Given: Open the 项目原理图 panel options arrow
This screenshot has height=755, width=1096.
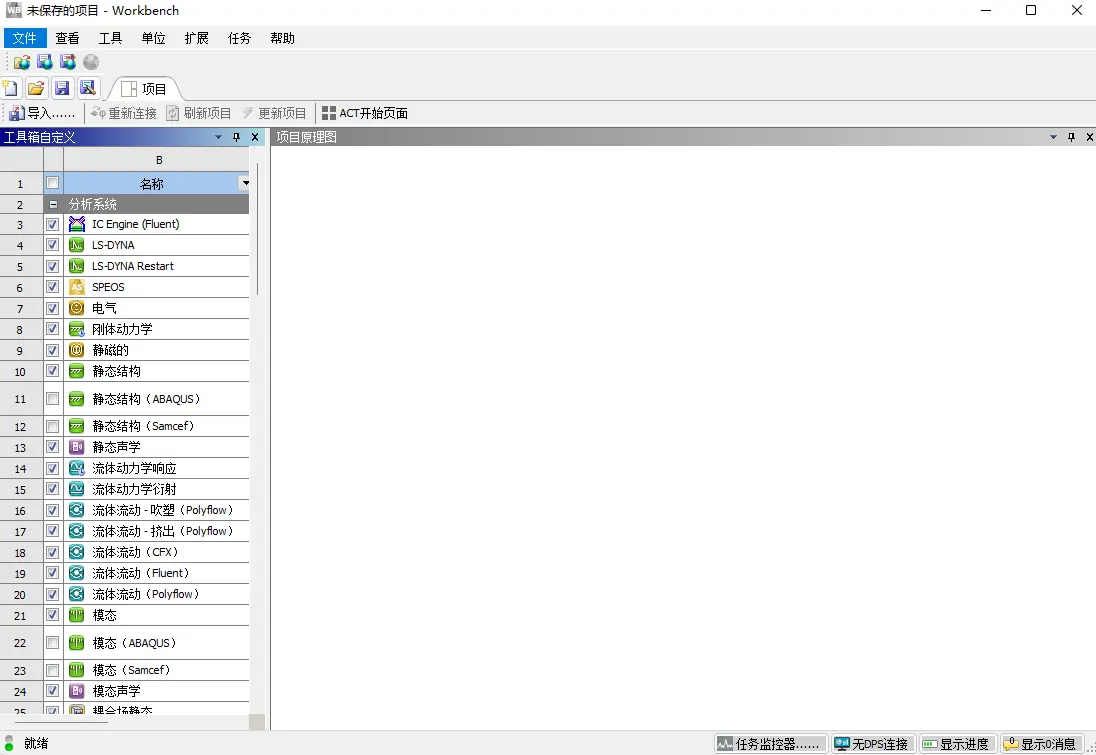Looking at the screenshot, I should click(1053, 137).
